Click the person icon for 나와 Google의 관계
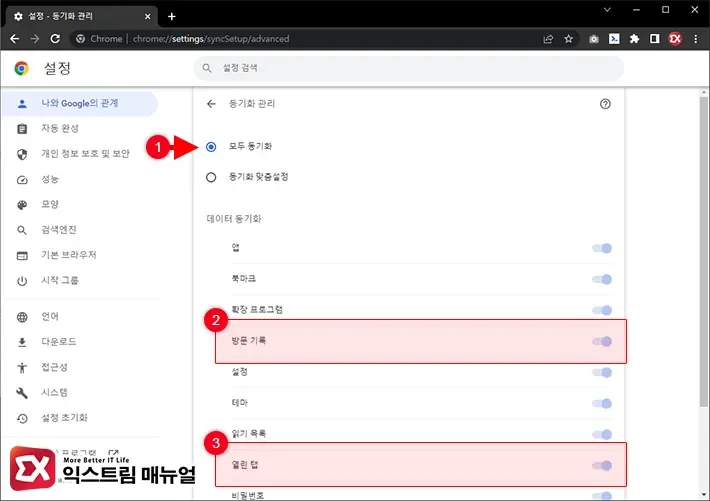The image size is (710, 501). click(22, 104)
